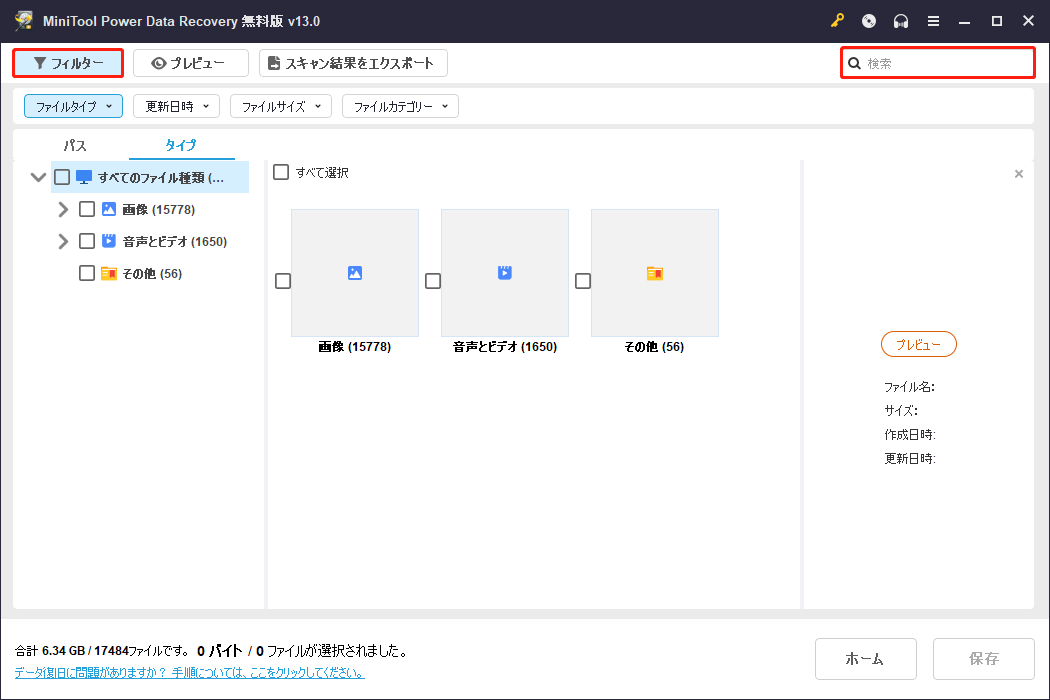The width and height of the screenshot is (1050, 700).
Task: Check the box beside 画像 thumbnail
Action: (283, 281)
